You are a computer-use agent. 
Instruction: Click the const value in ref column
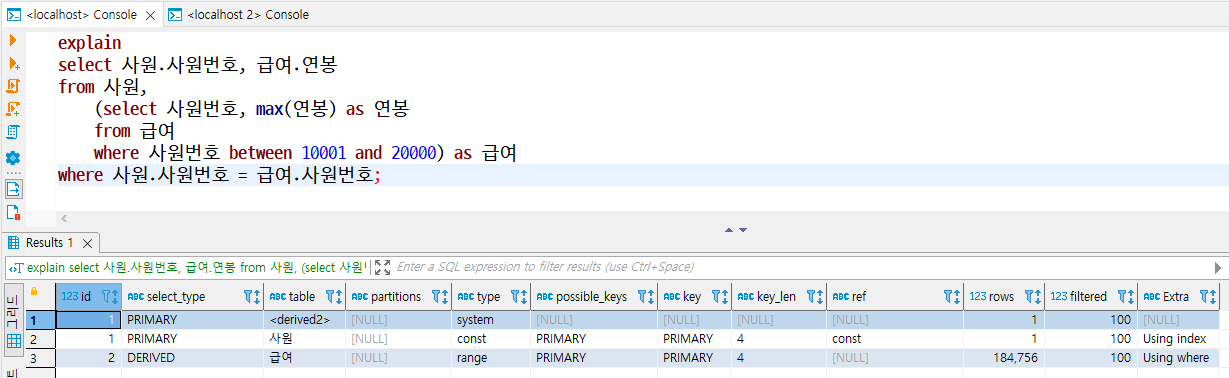[895, 339]
